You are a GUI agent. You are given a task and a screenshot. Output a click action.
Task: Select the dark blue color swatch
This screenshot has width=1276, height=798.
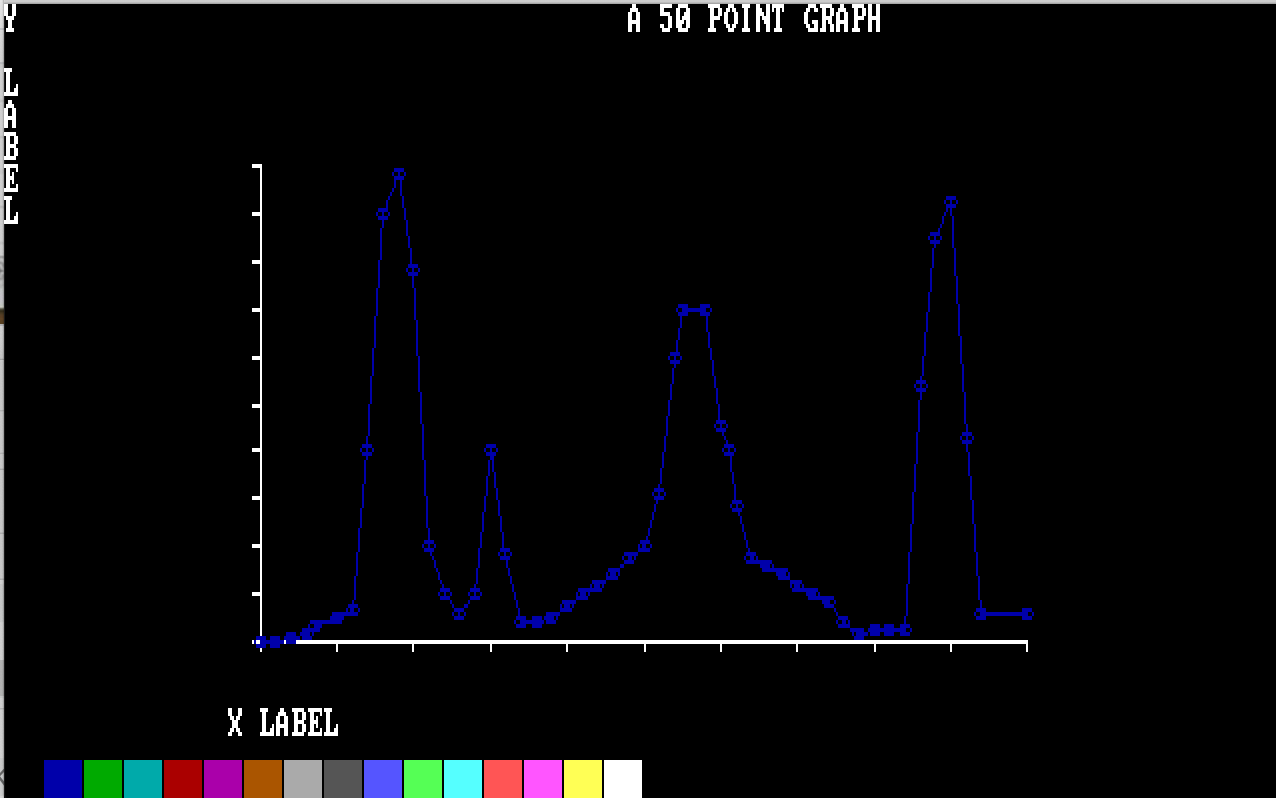(63, 779)
